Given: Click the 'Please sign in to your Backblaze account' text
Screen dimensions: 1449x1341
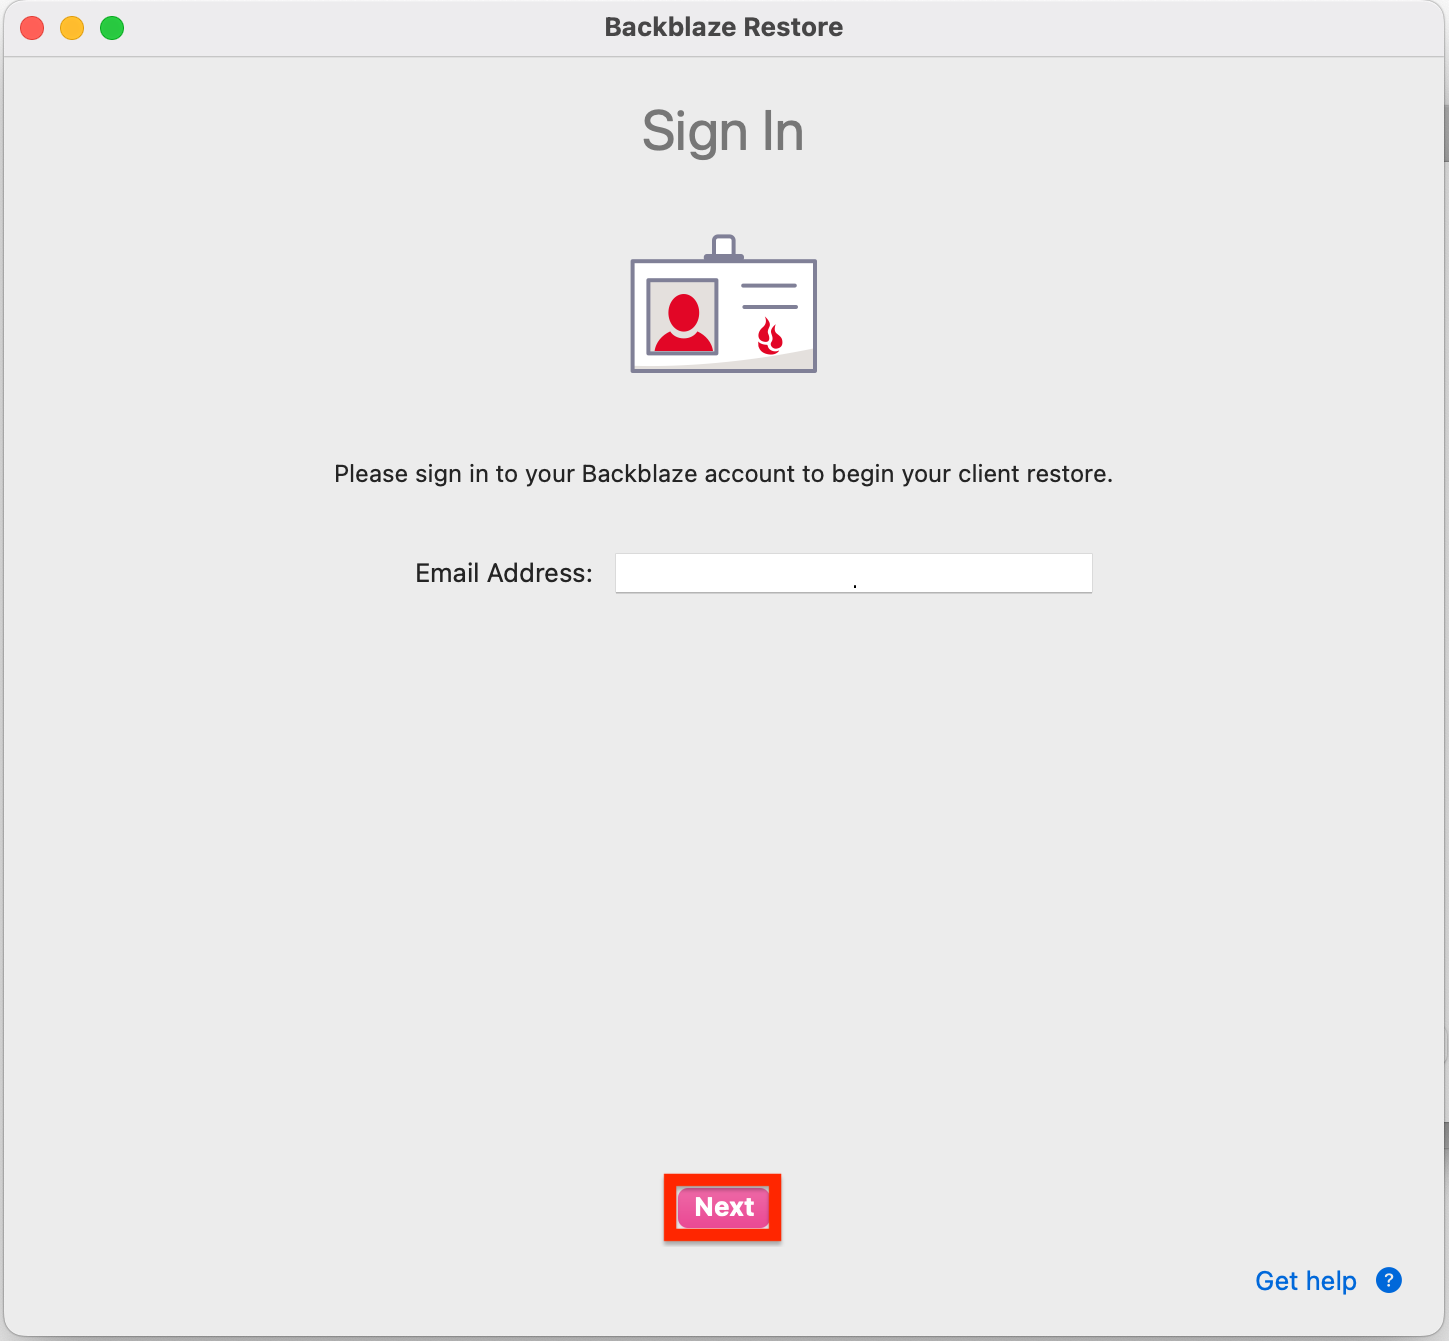Looking at the screenshot, I should (x=723, y=474).
